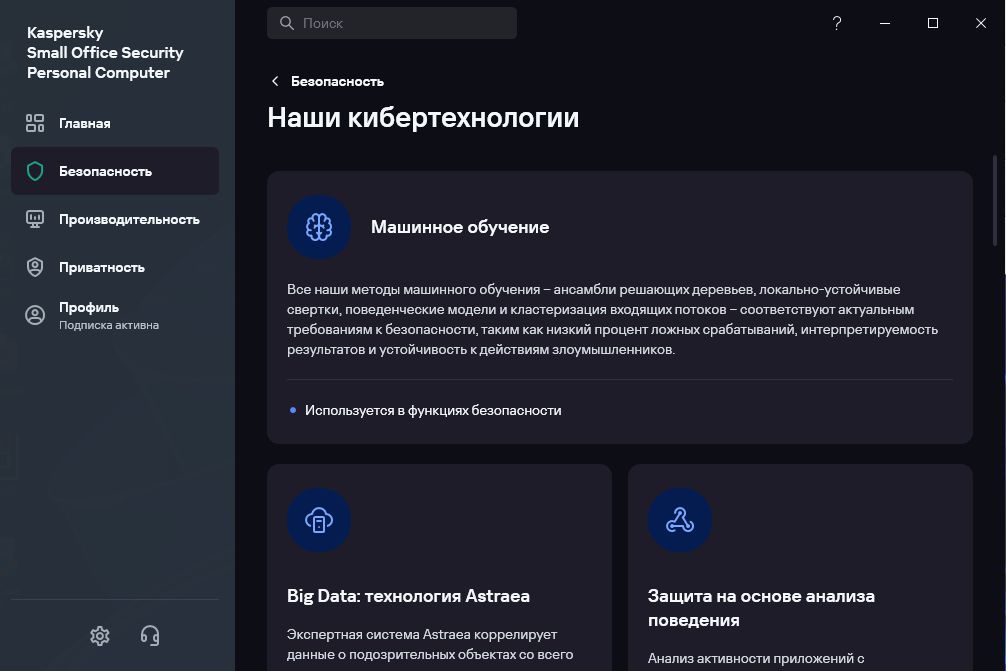
Task: Go to the Приватность section
Action: 114,268
